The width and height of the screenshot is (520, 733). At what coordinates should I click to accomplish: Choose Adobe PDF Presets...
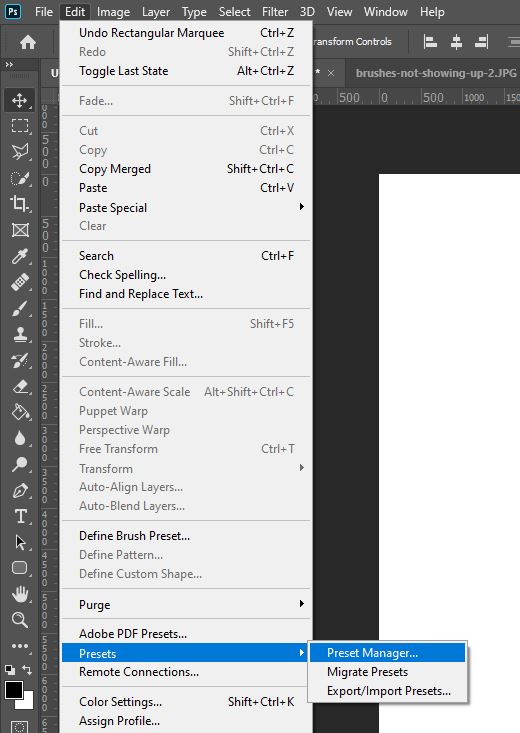187,634
